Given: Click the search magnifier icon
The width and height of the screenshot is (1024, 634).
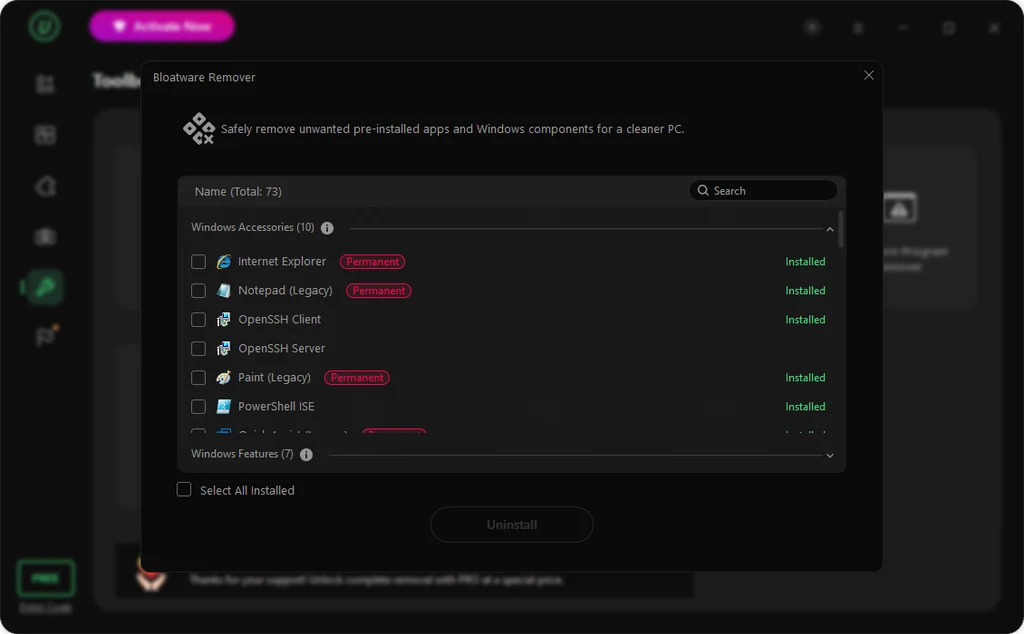Looking at the screenshot, I should pos(703,190).
